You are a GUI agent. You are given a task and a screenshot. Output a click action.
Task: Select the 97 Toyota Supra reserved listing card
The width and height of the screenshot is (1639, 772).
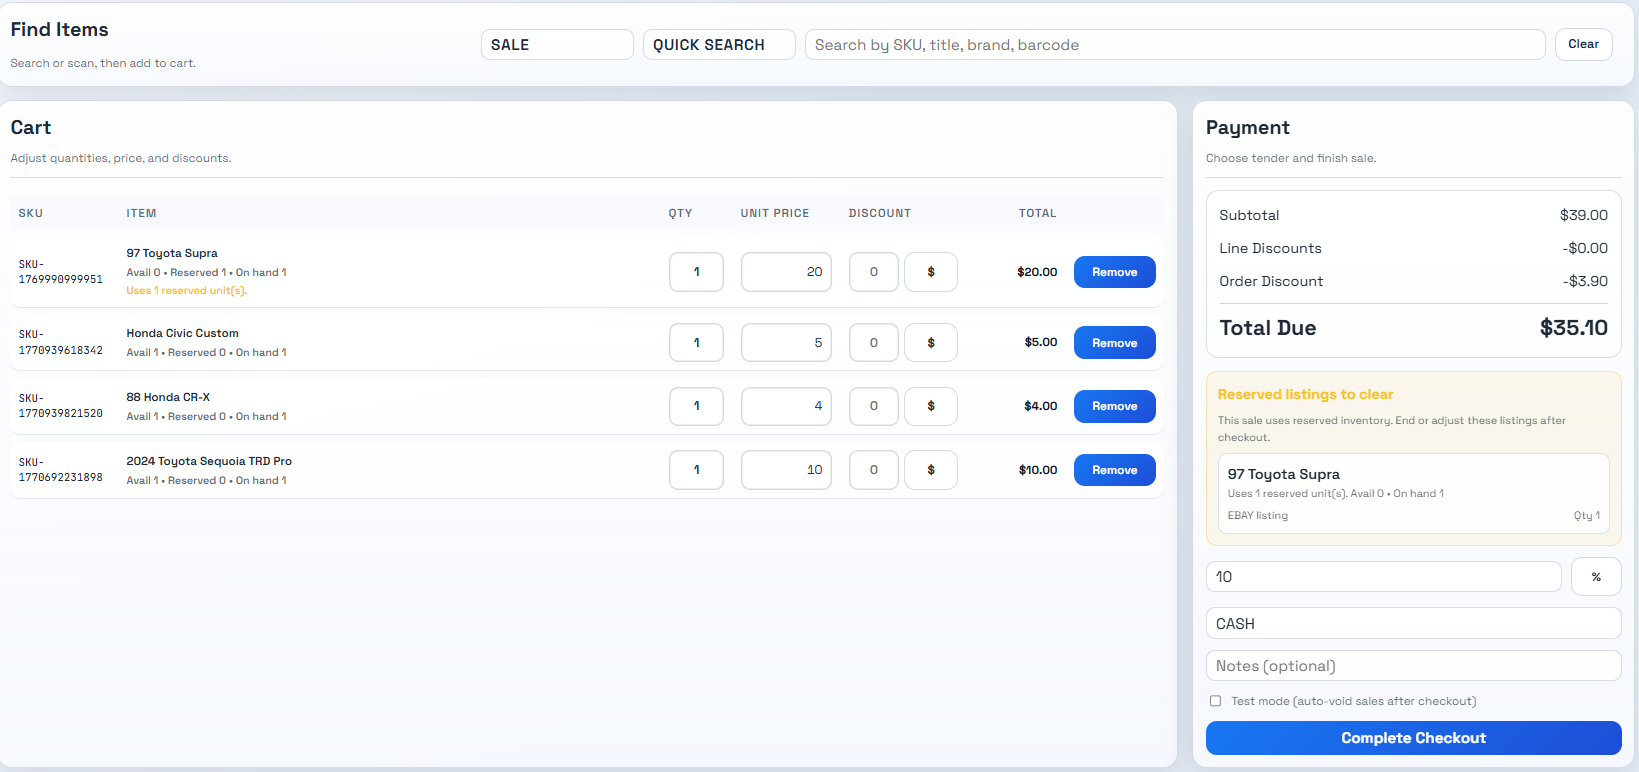pos(1414,494)
